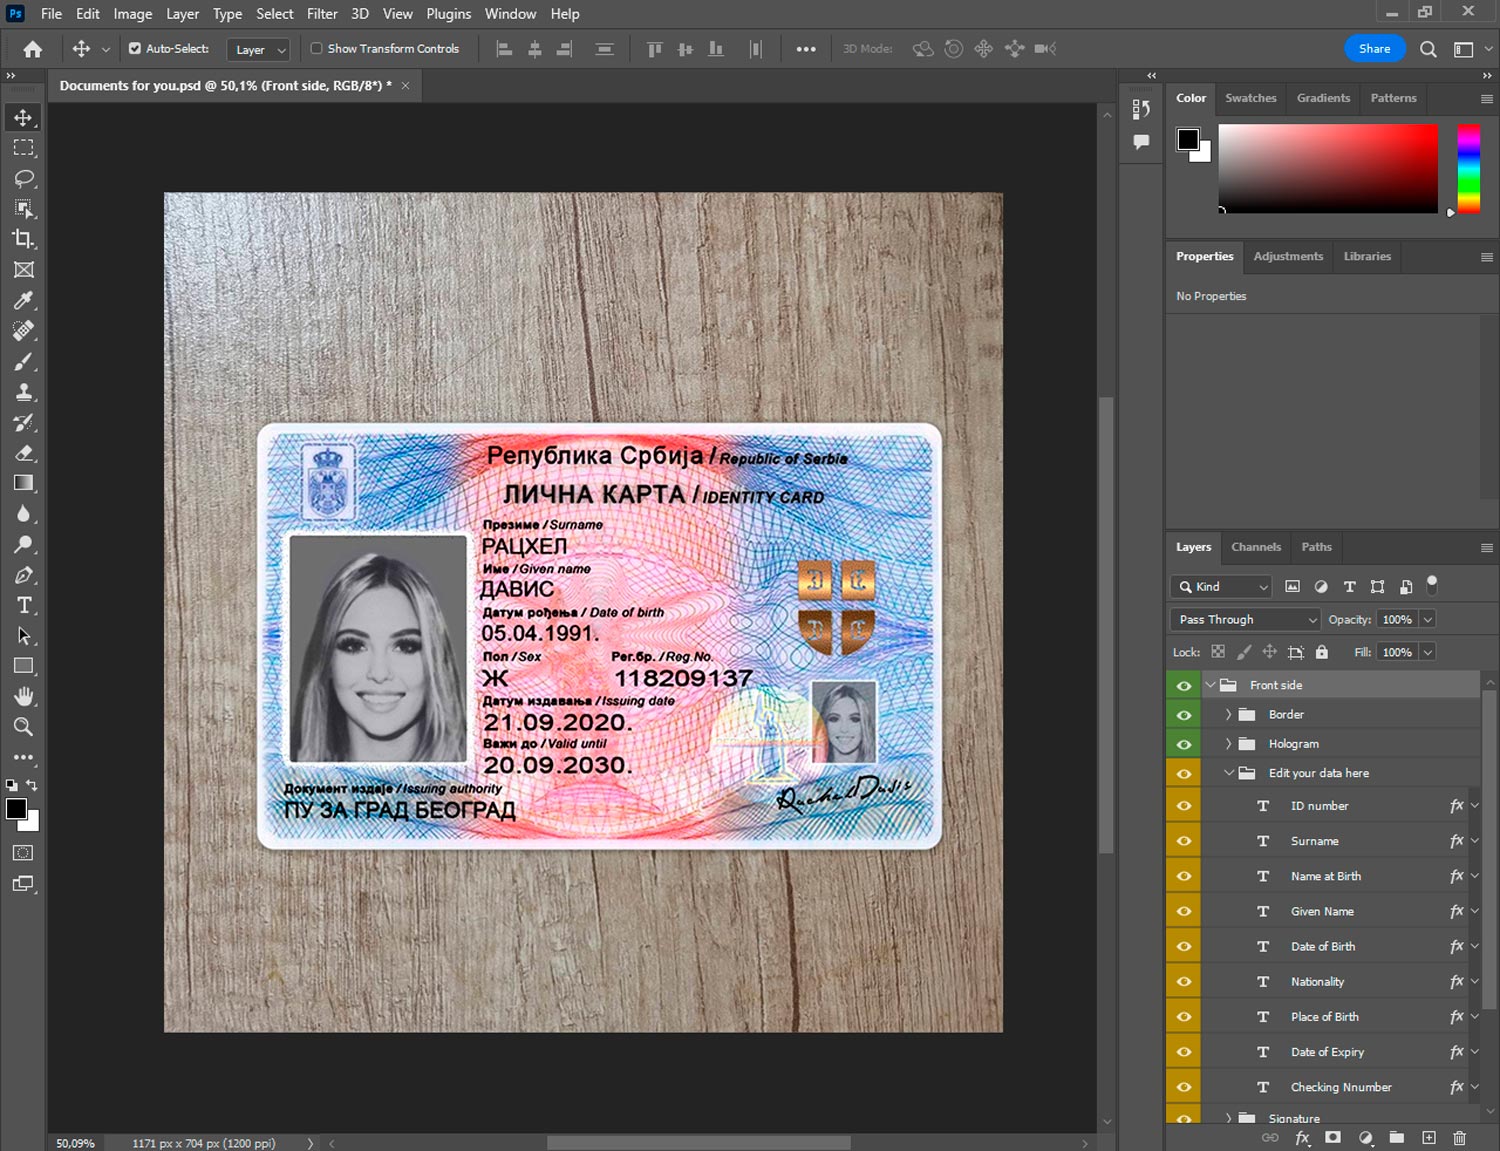The image size is (1500, 1151).
Task: Open the Kind filter dropdown
Action: pyautogui.click(x=1222, y=587)
